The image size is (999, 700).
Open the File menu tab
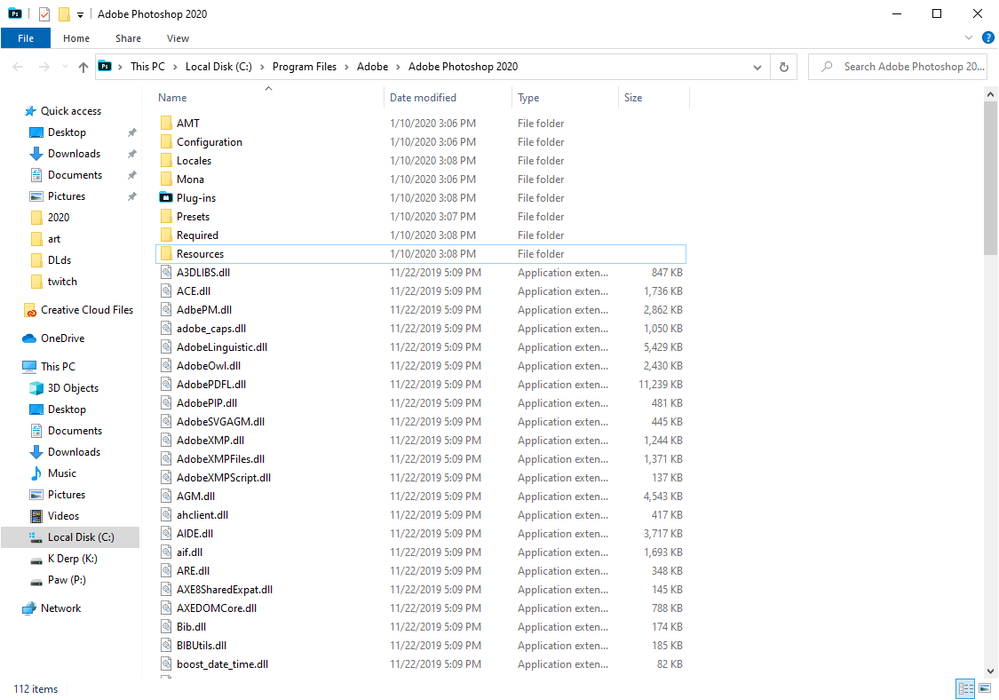tap(25, 38)
